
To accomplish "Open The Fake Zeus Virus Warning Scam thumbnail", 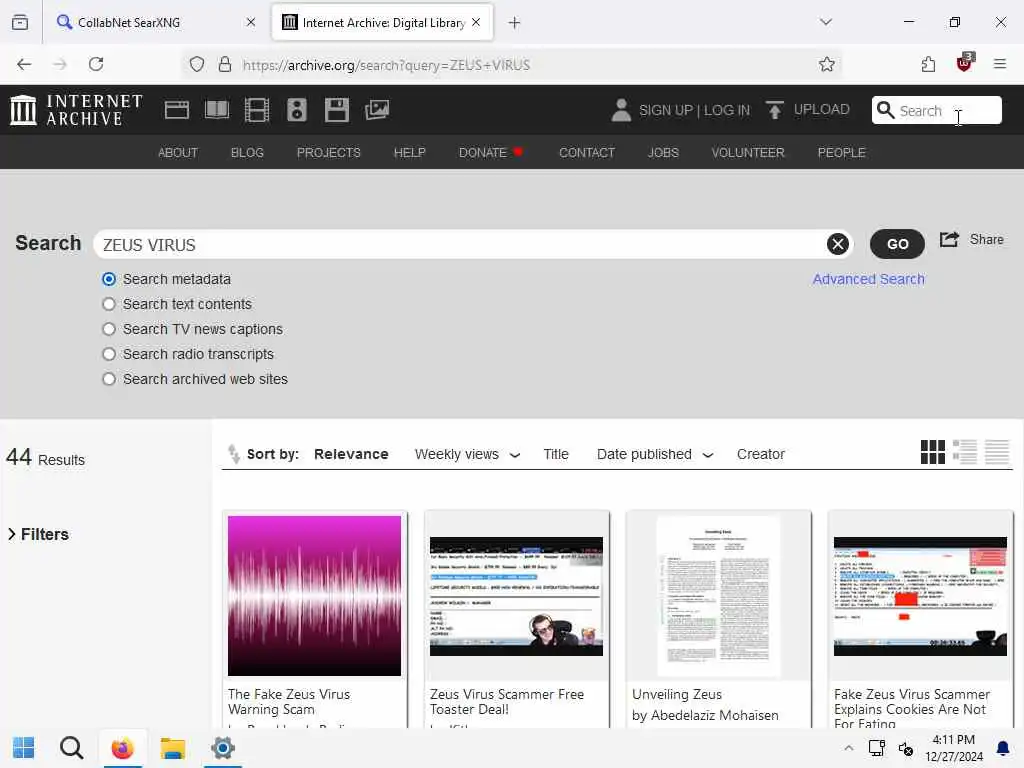I will point(314,596).
